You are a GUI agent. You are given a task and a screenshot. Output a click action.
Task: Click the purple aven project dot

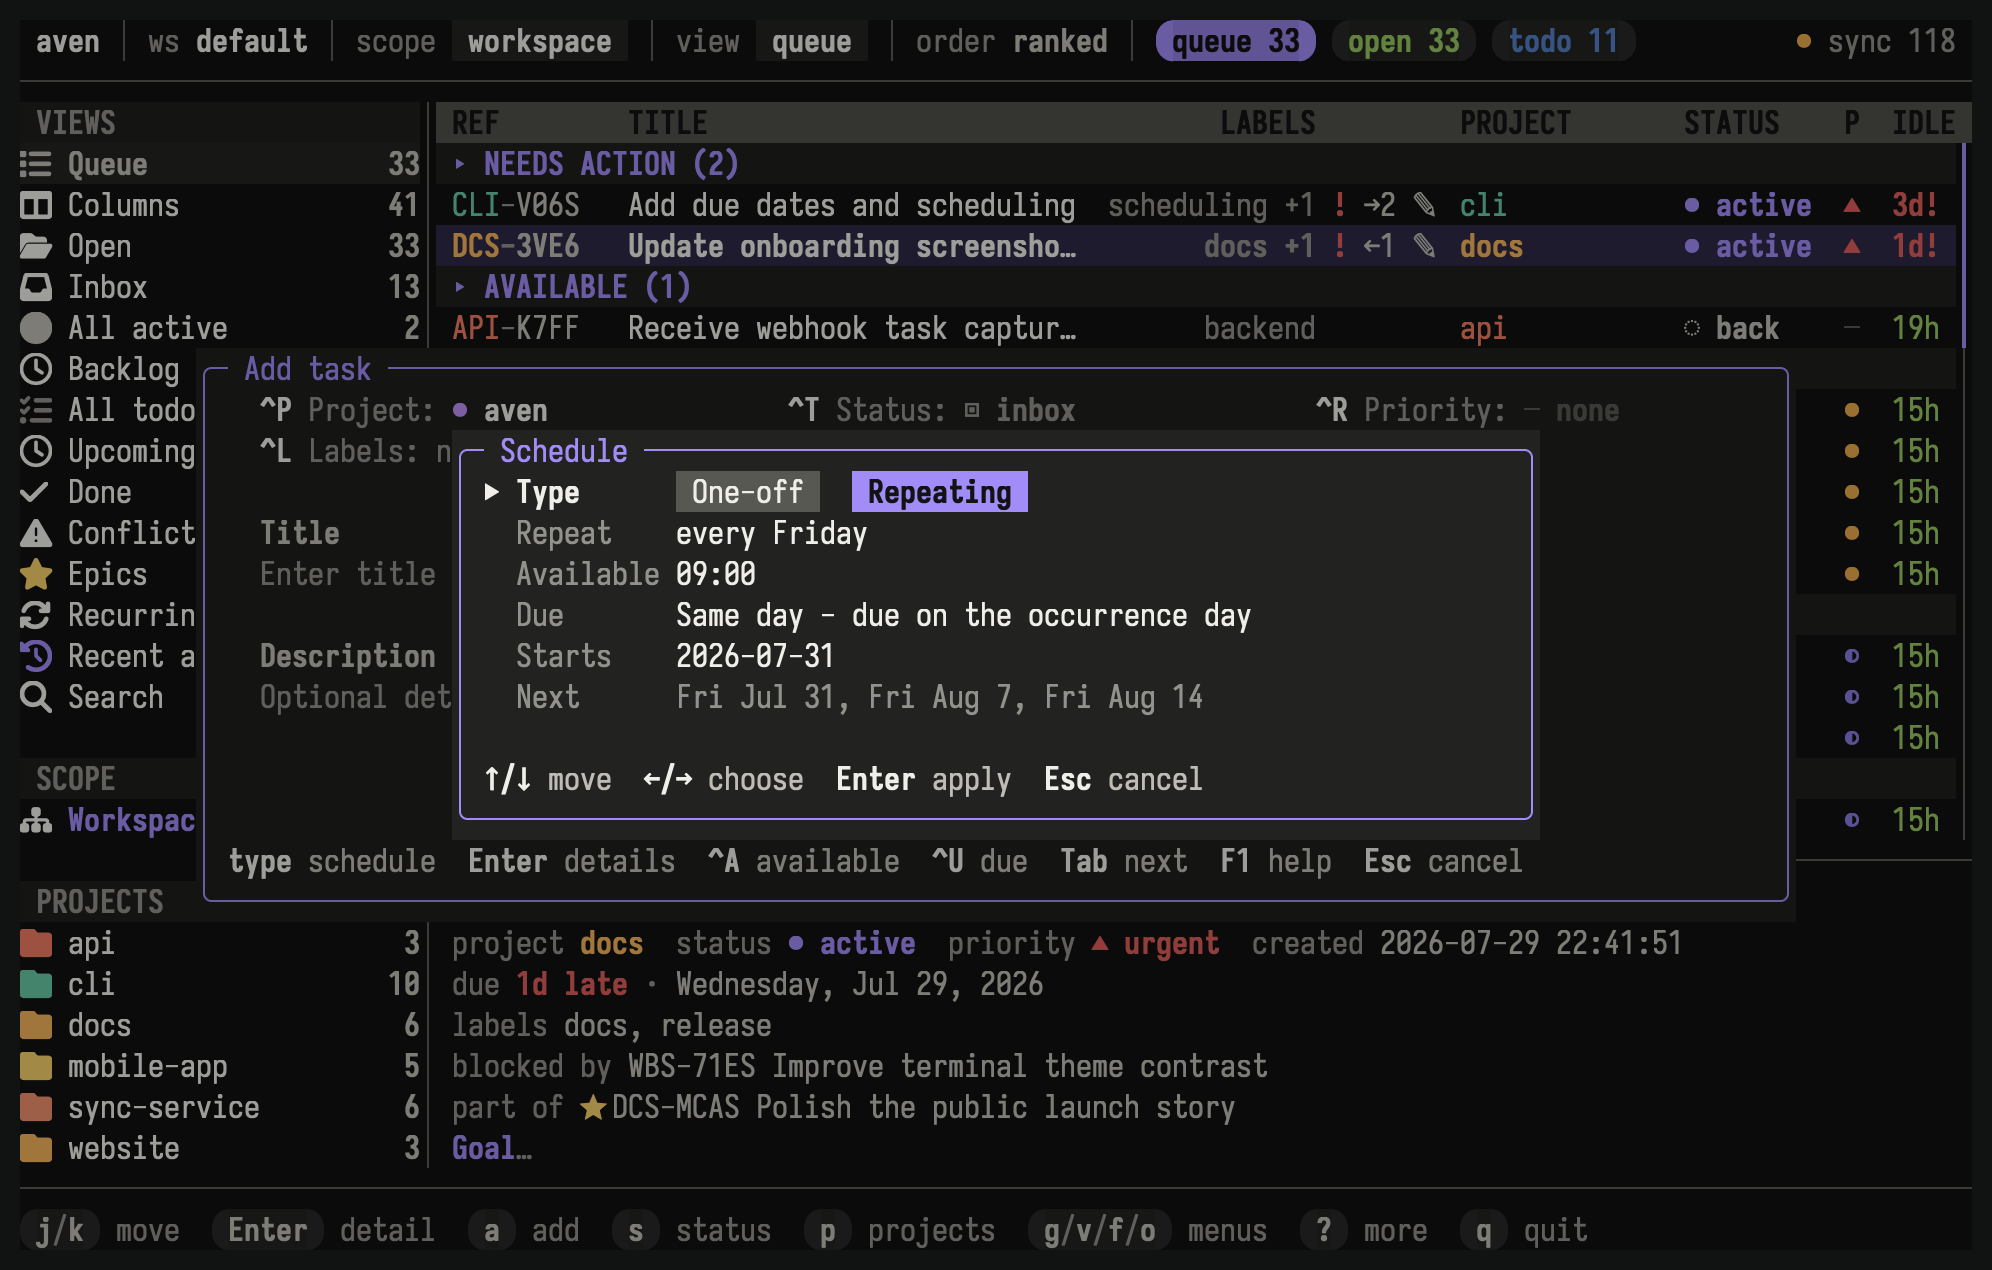click(x=460, y=410)
